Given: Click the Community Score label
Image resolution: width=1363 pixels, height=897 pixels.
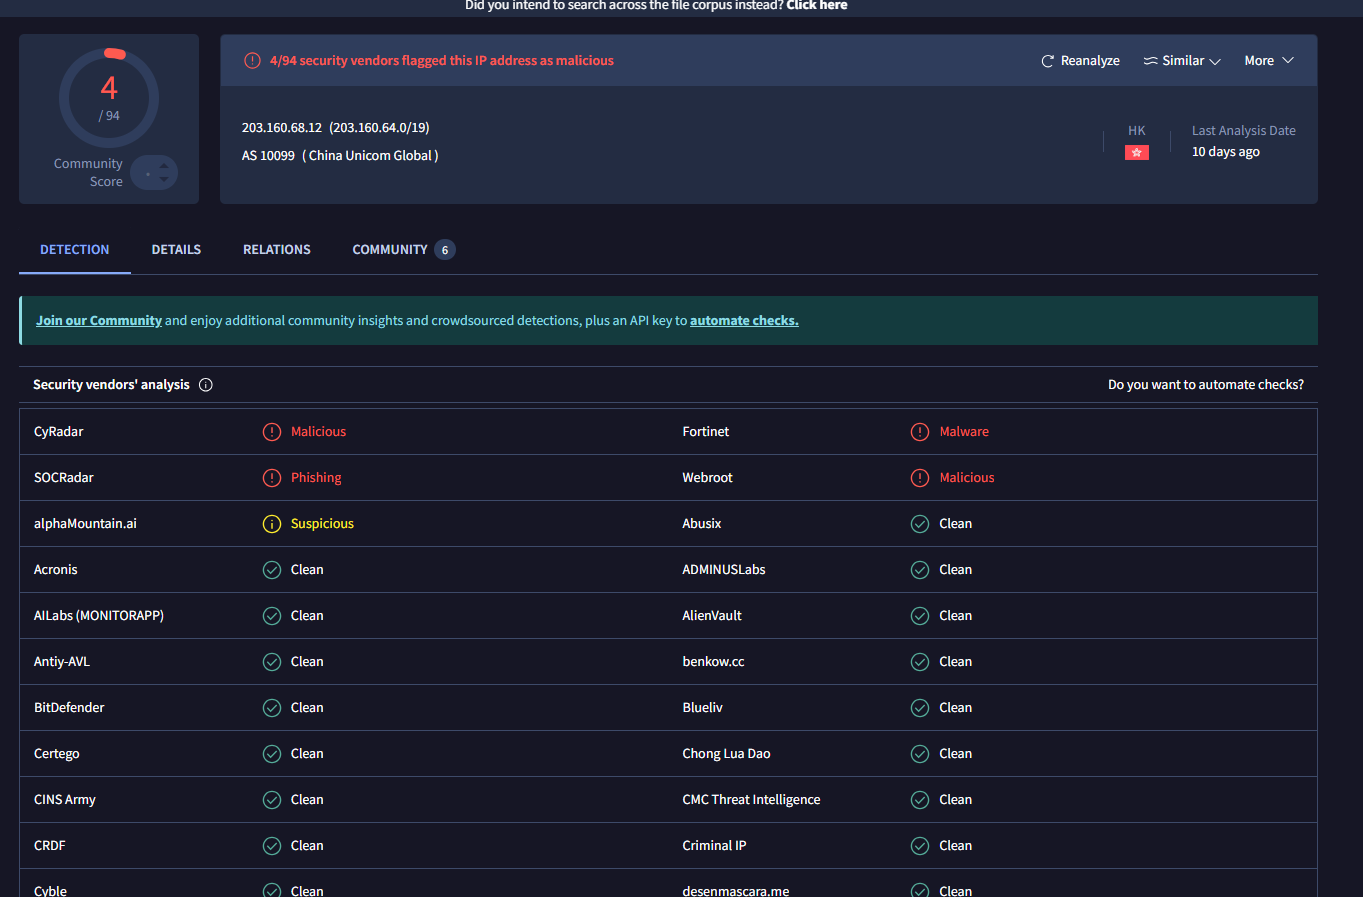Looking at the screenshot, I should point(89,173).
